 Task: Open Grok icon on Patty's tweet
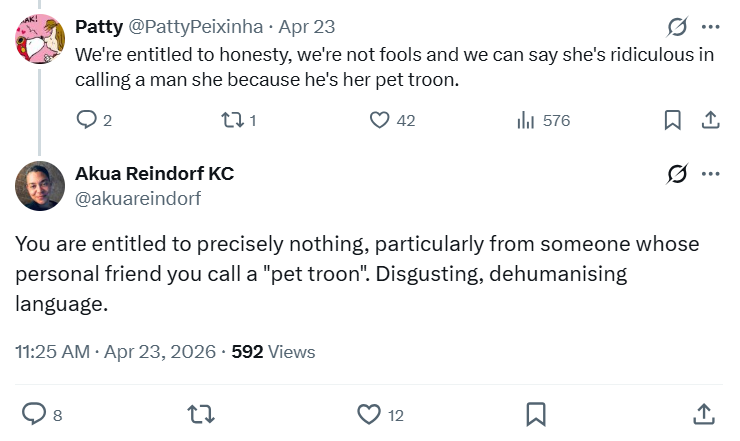677,27
